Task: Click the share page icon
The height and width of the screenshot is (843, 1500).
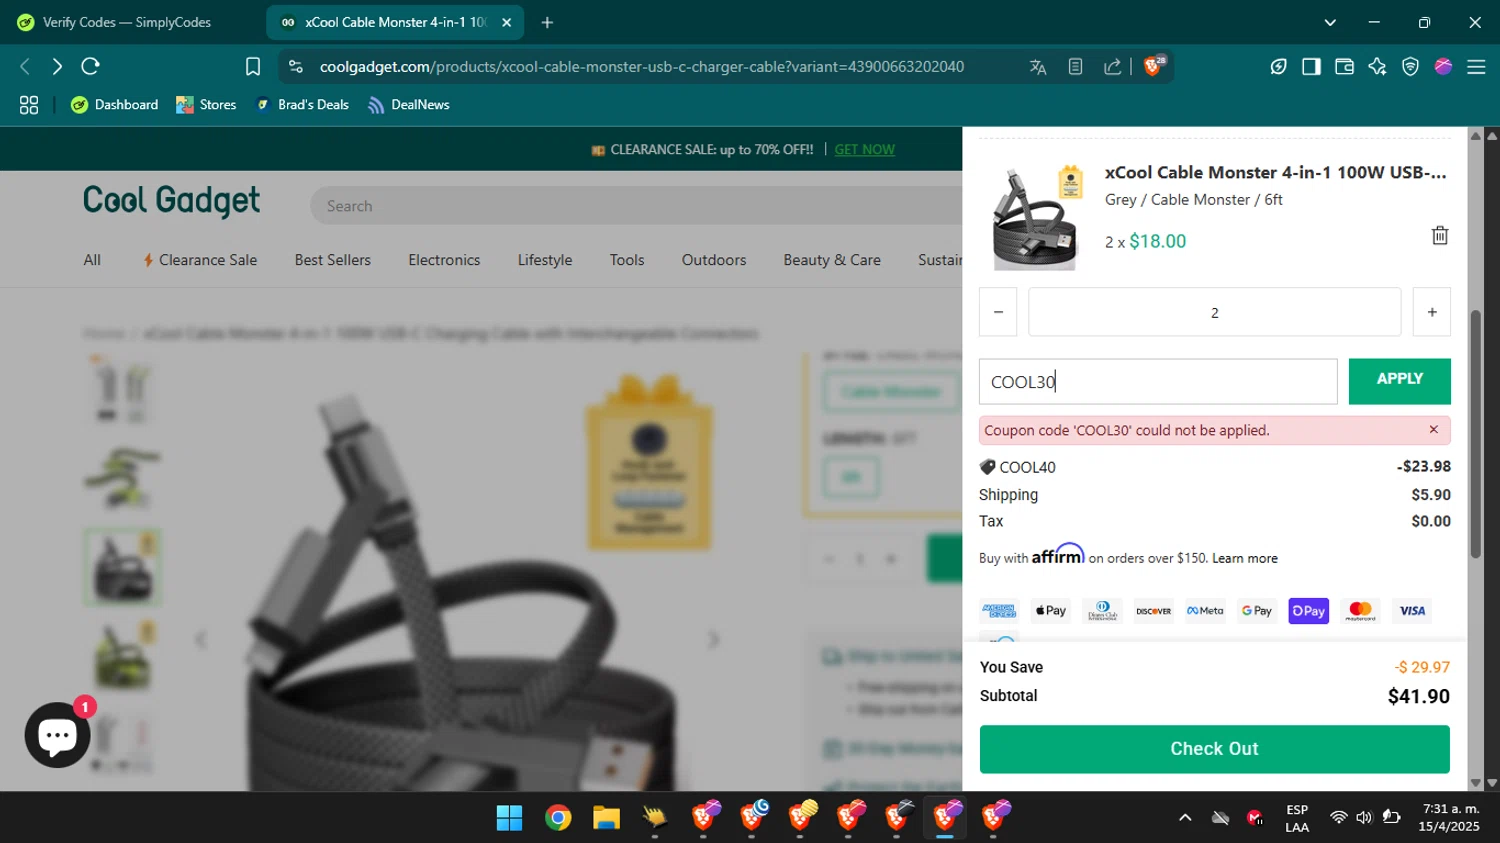Action: pyautogui.click(x=1112, y=67)
